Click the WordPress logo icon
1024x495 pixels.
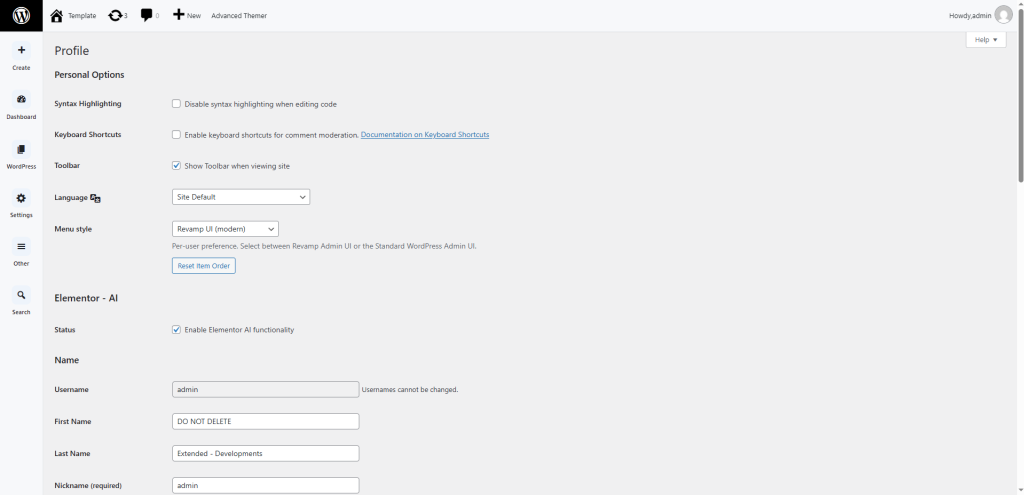pos(21,15)
